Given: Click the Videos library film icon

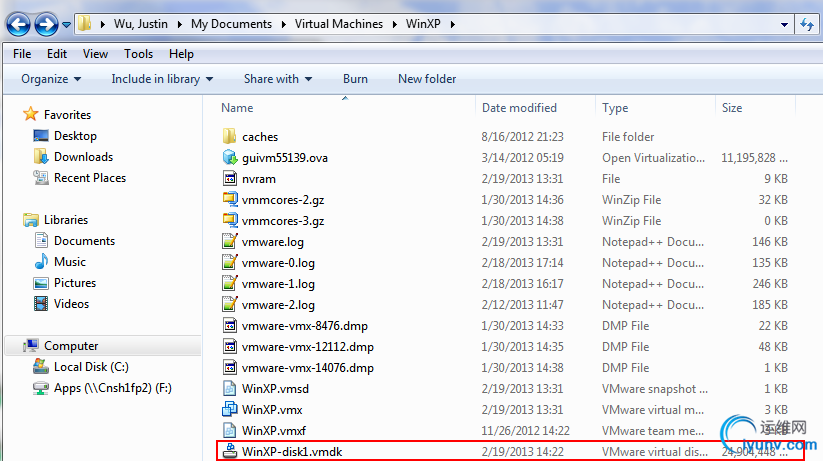Looking at the screenshot, I should (41, 303).
